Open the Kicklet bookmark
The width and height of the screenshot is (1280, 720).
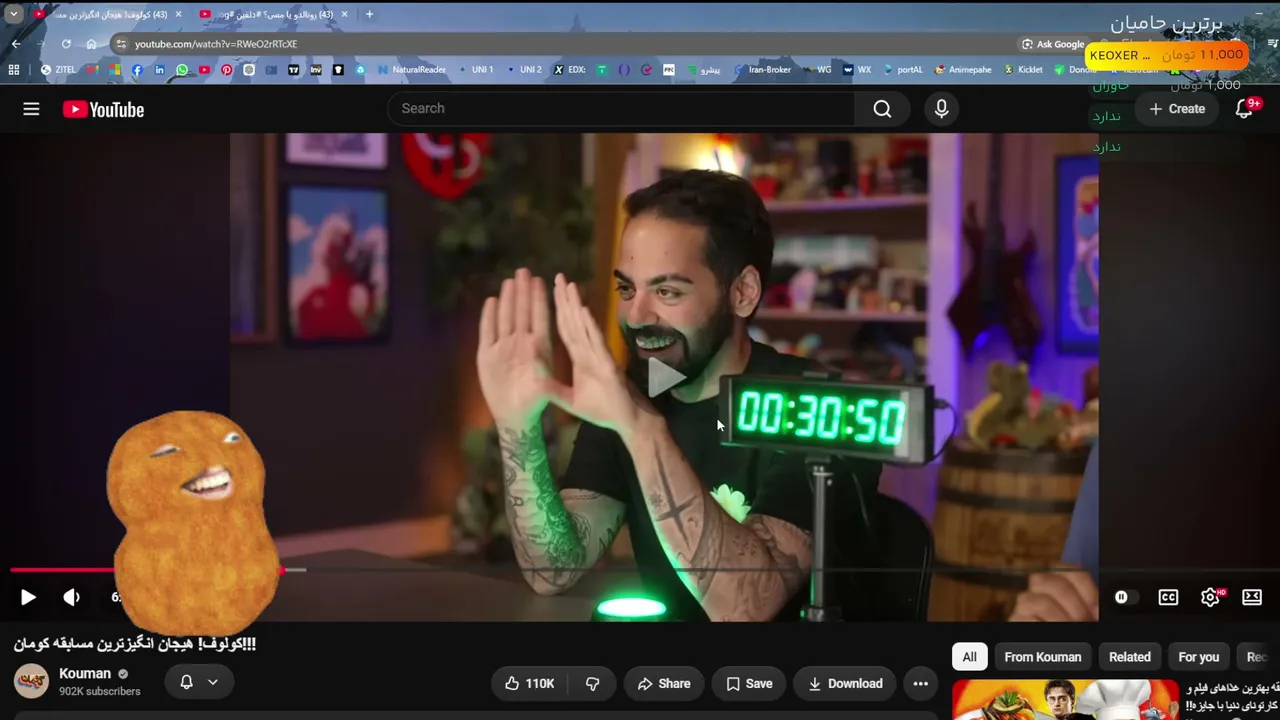pyautogui.click(x=1023, y=70)
